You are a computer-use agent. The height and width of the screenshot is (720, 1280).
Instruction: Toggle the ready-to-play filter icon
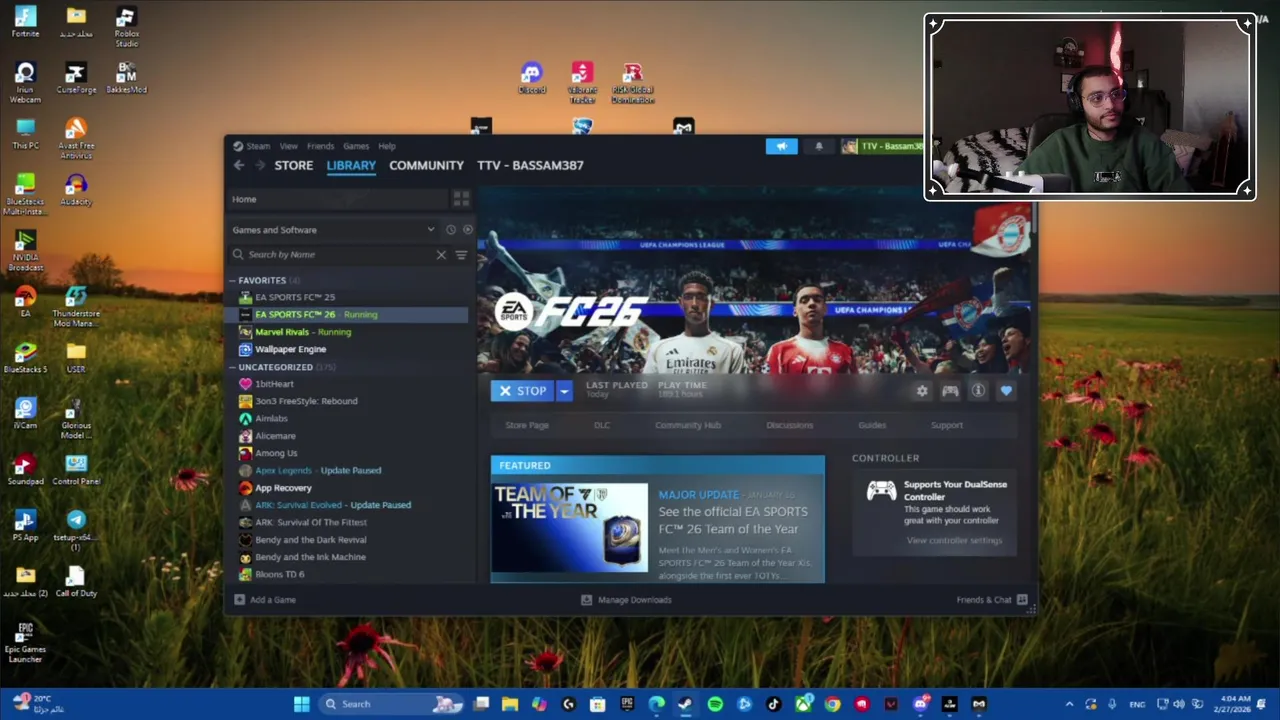(x=467, y=230)
